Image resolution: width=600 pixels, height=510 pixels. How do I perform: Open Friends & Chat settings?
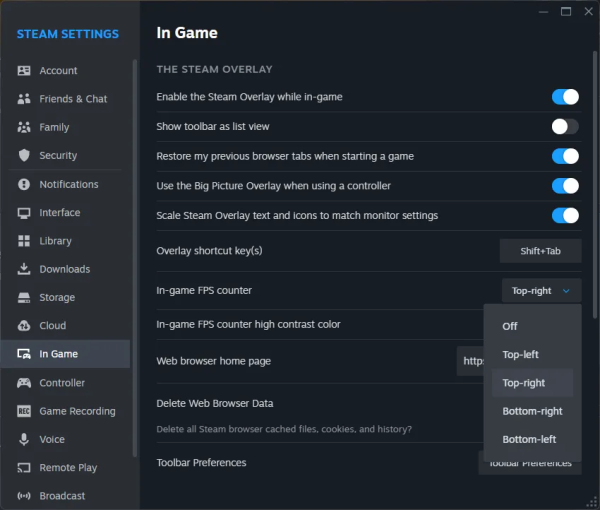point(65,99)
